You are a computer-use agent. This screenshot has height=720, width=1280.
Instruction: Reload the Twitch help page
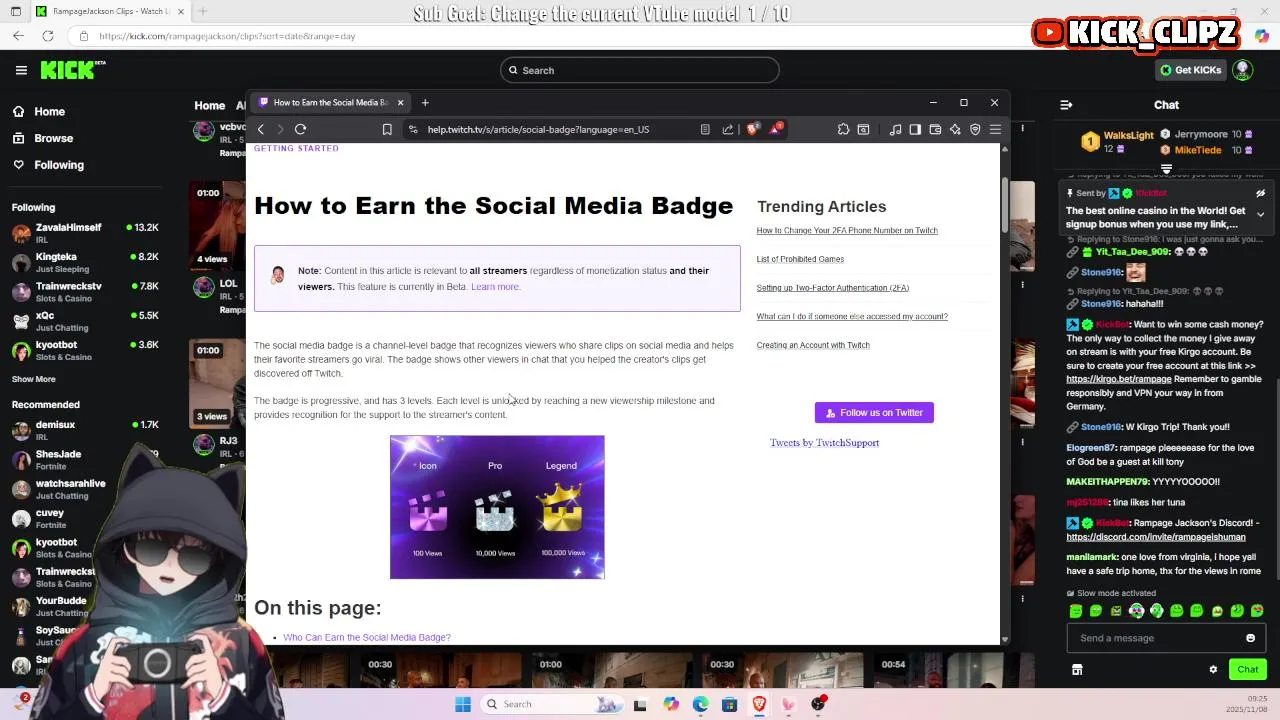tap(300, 129)
